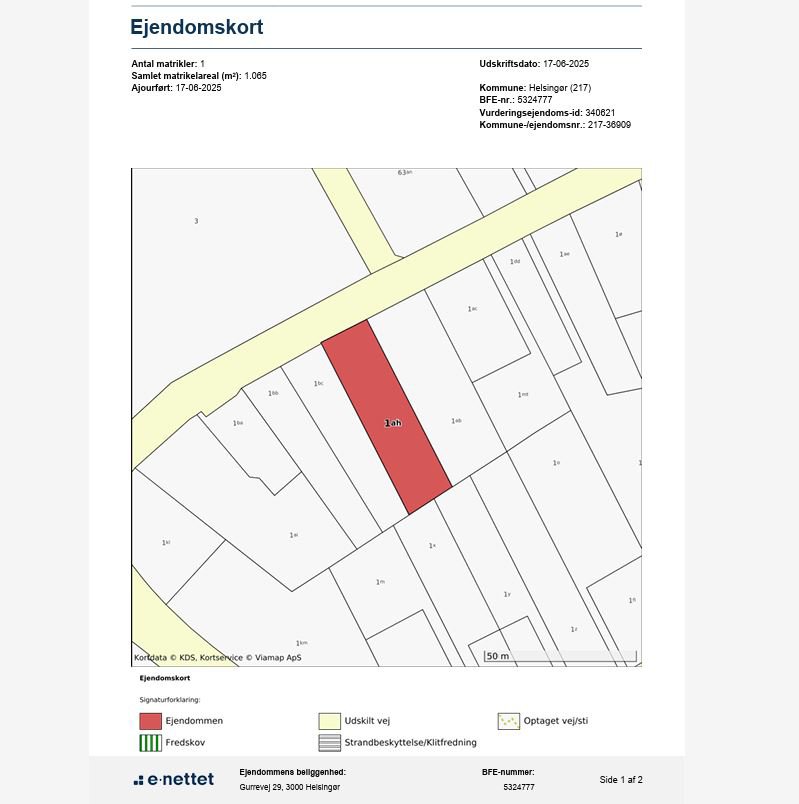Click the dotted Optaget vej/sti legend icon
This screenshot has height=804, width=799.
coord(508,721)
